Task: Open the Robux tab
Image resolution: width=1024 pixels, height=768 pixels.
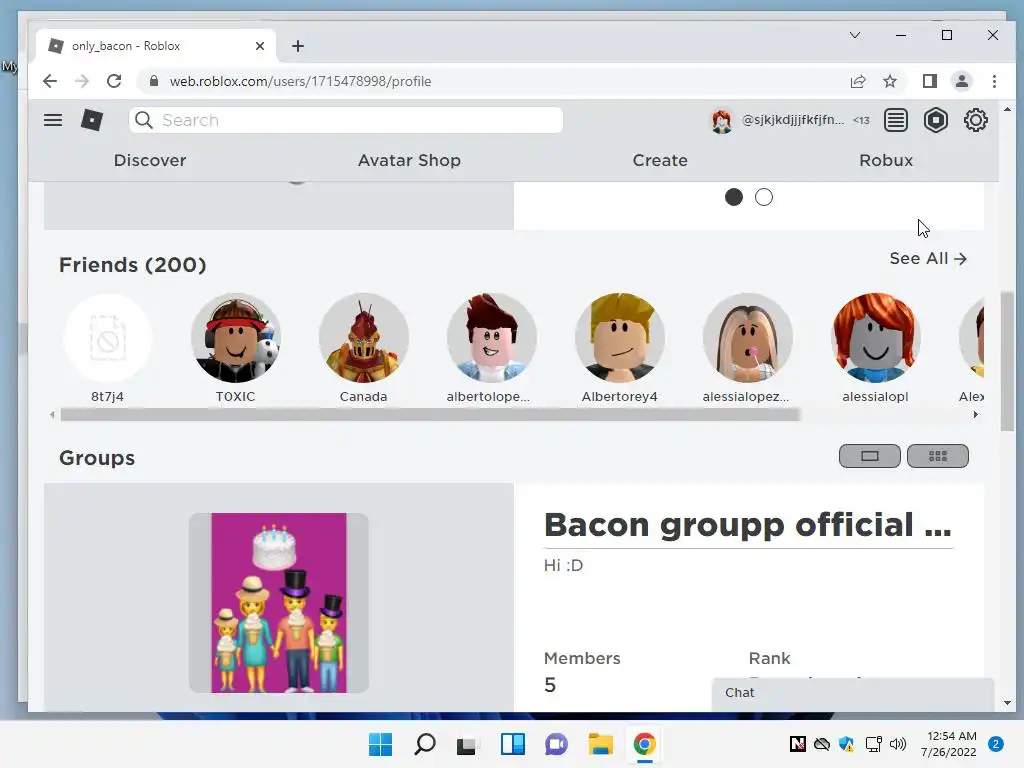Action: click(x=886, y=160)
